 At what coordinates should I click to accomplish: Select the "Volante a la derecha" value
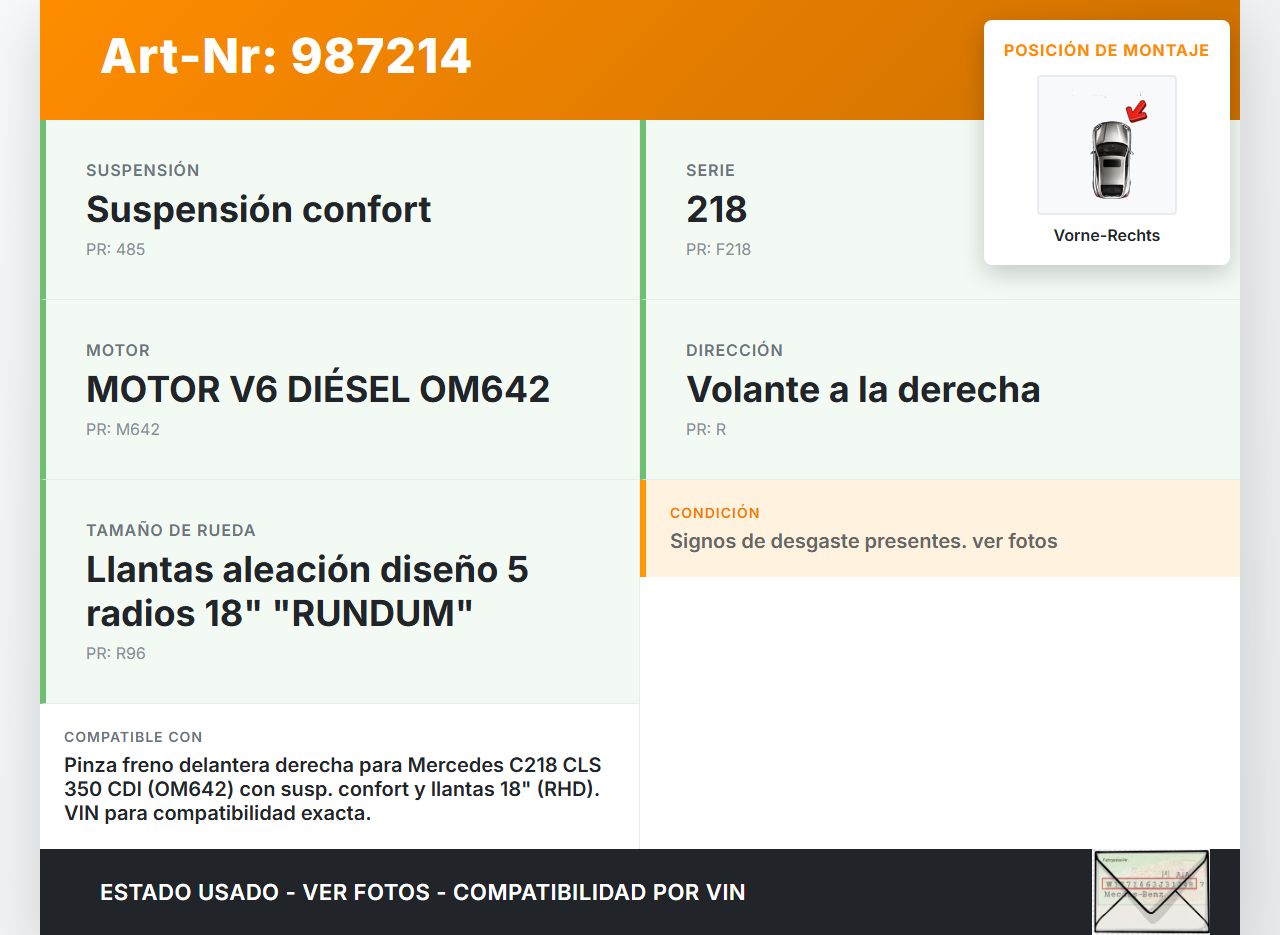863,389
